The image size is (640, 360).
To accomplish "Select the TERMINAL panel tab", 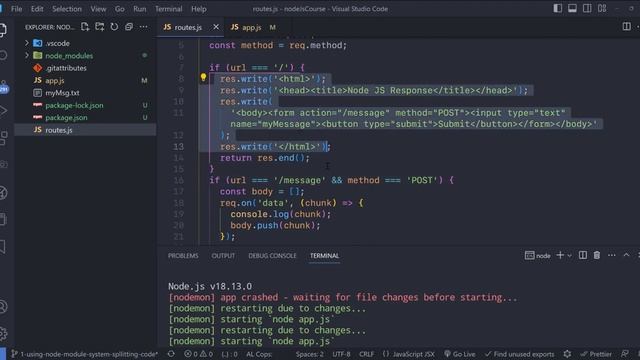I will click(324, 256).
